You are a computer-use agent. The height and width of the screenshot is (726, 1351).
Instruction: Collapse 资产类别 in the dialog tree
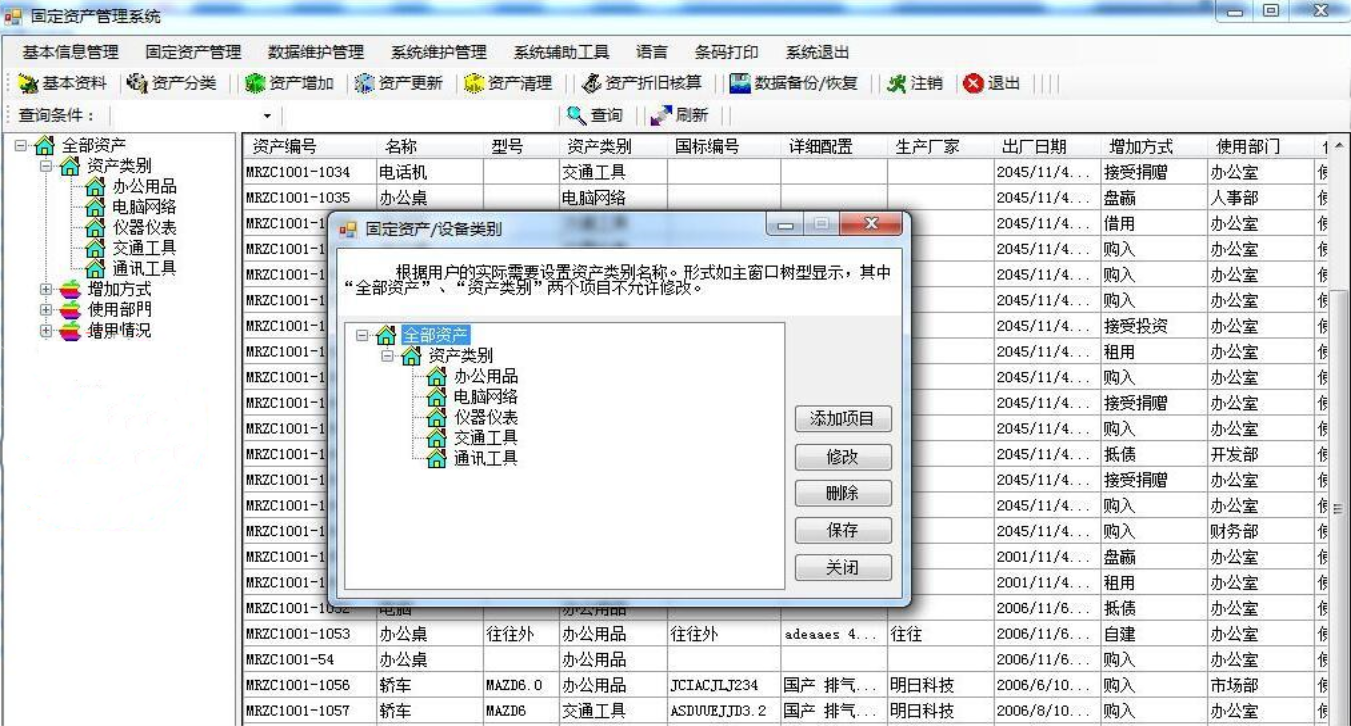pyautogui.click(x=388, y=356)
